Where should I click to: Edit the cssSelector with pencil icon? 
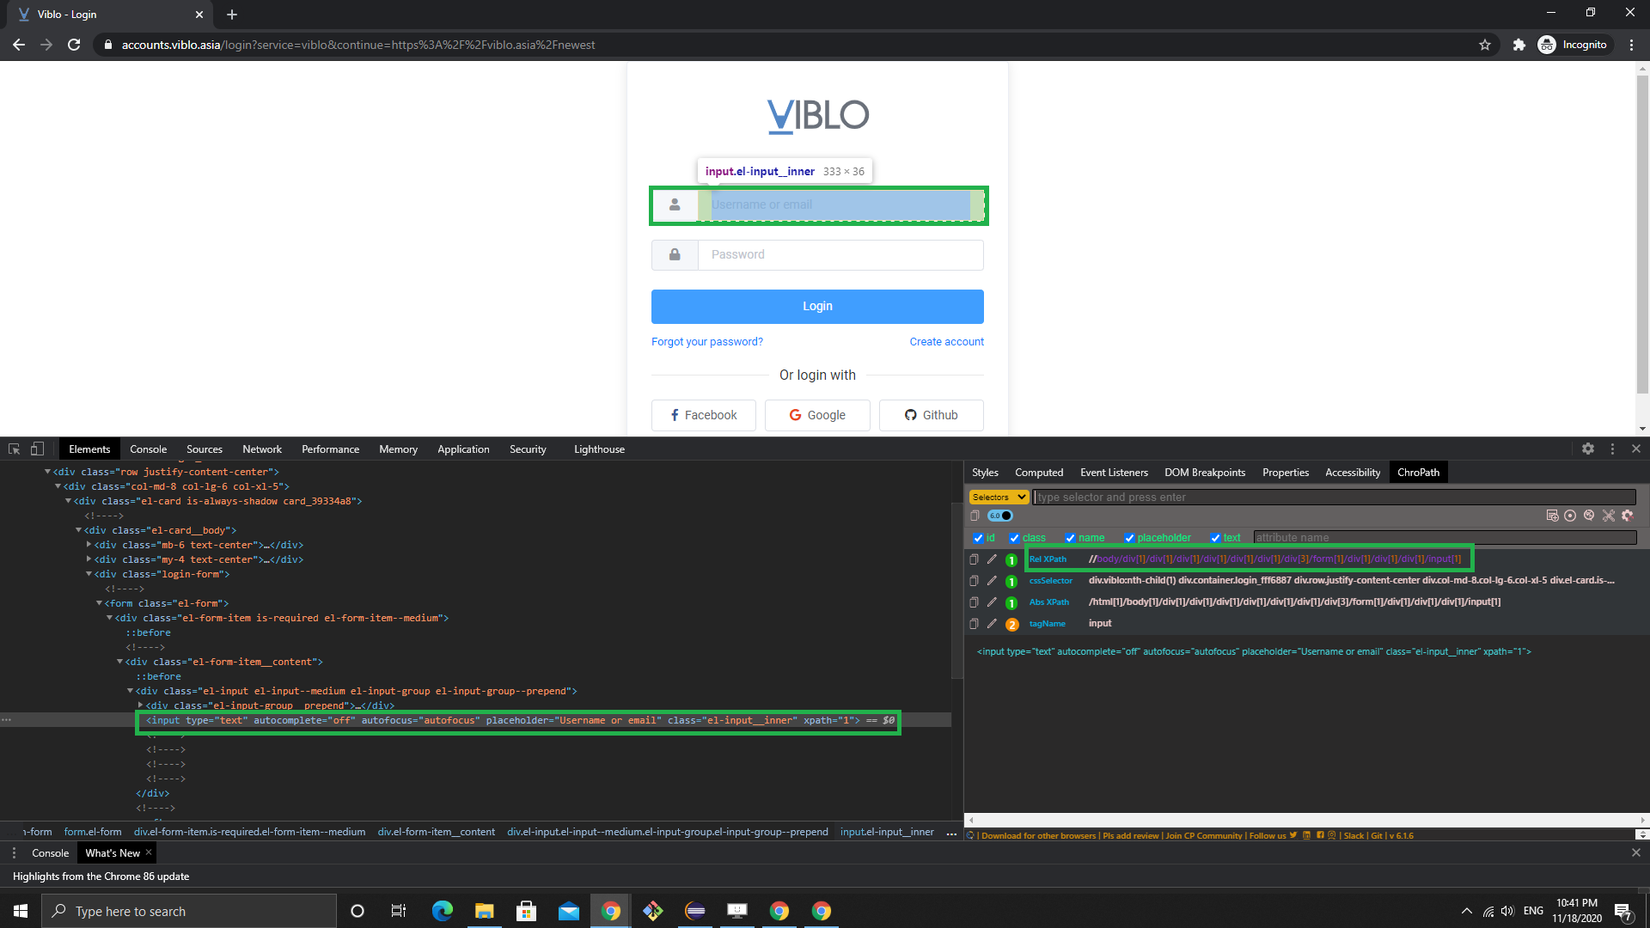click(x=992, y=581)
